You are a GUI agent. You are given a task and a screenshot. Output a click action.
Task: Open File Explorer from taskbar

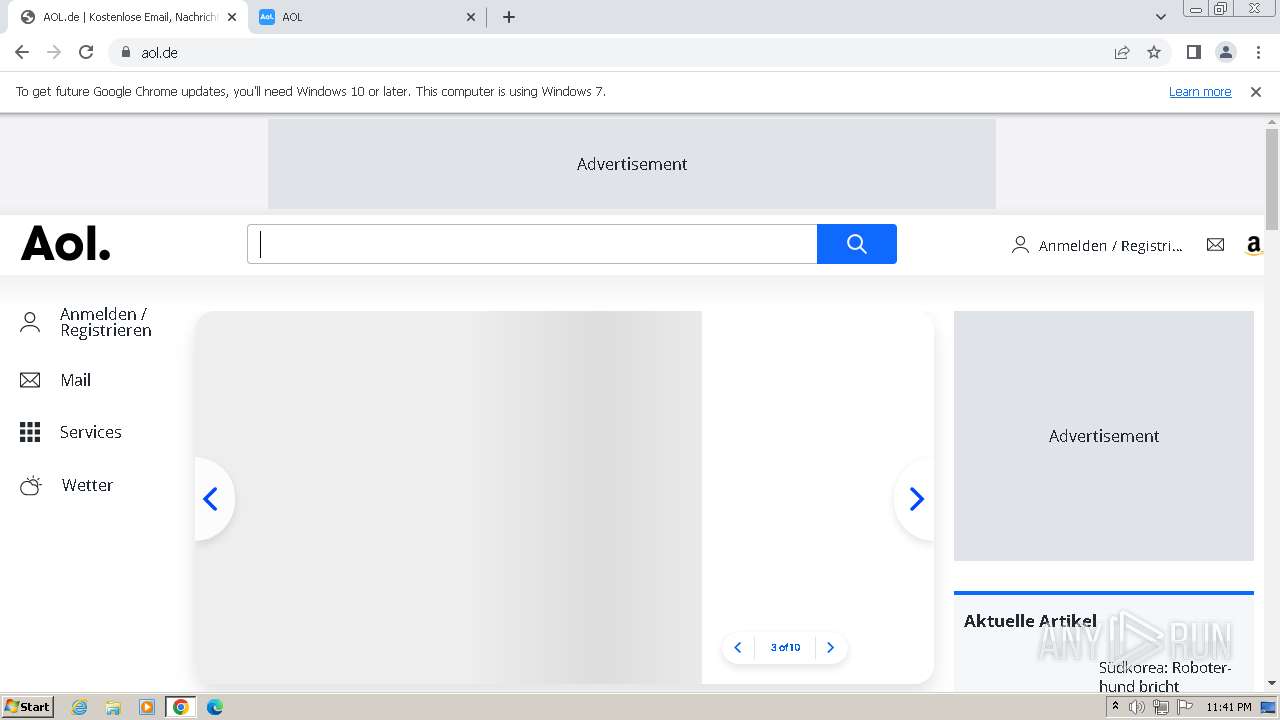(113, 707)
